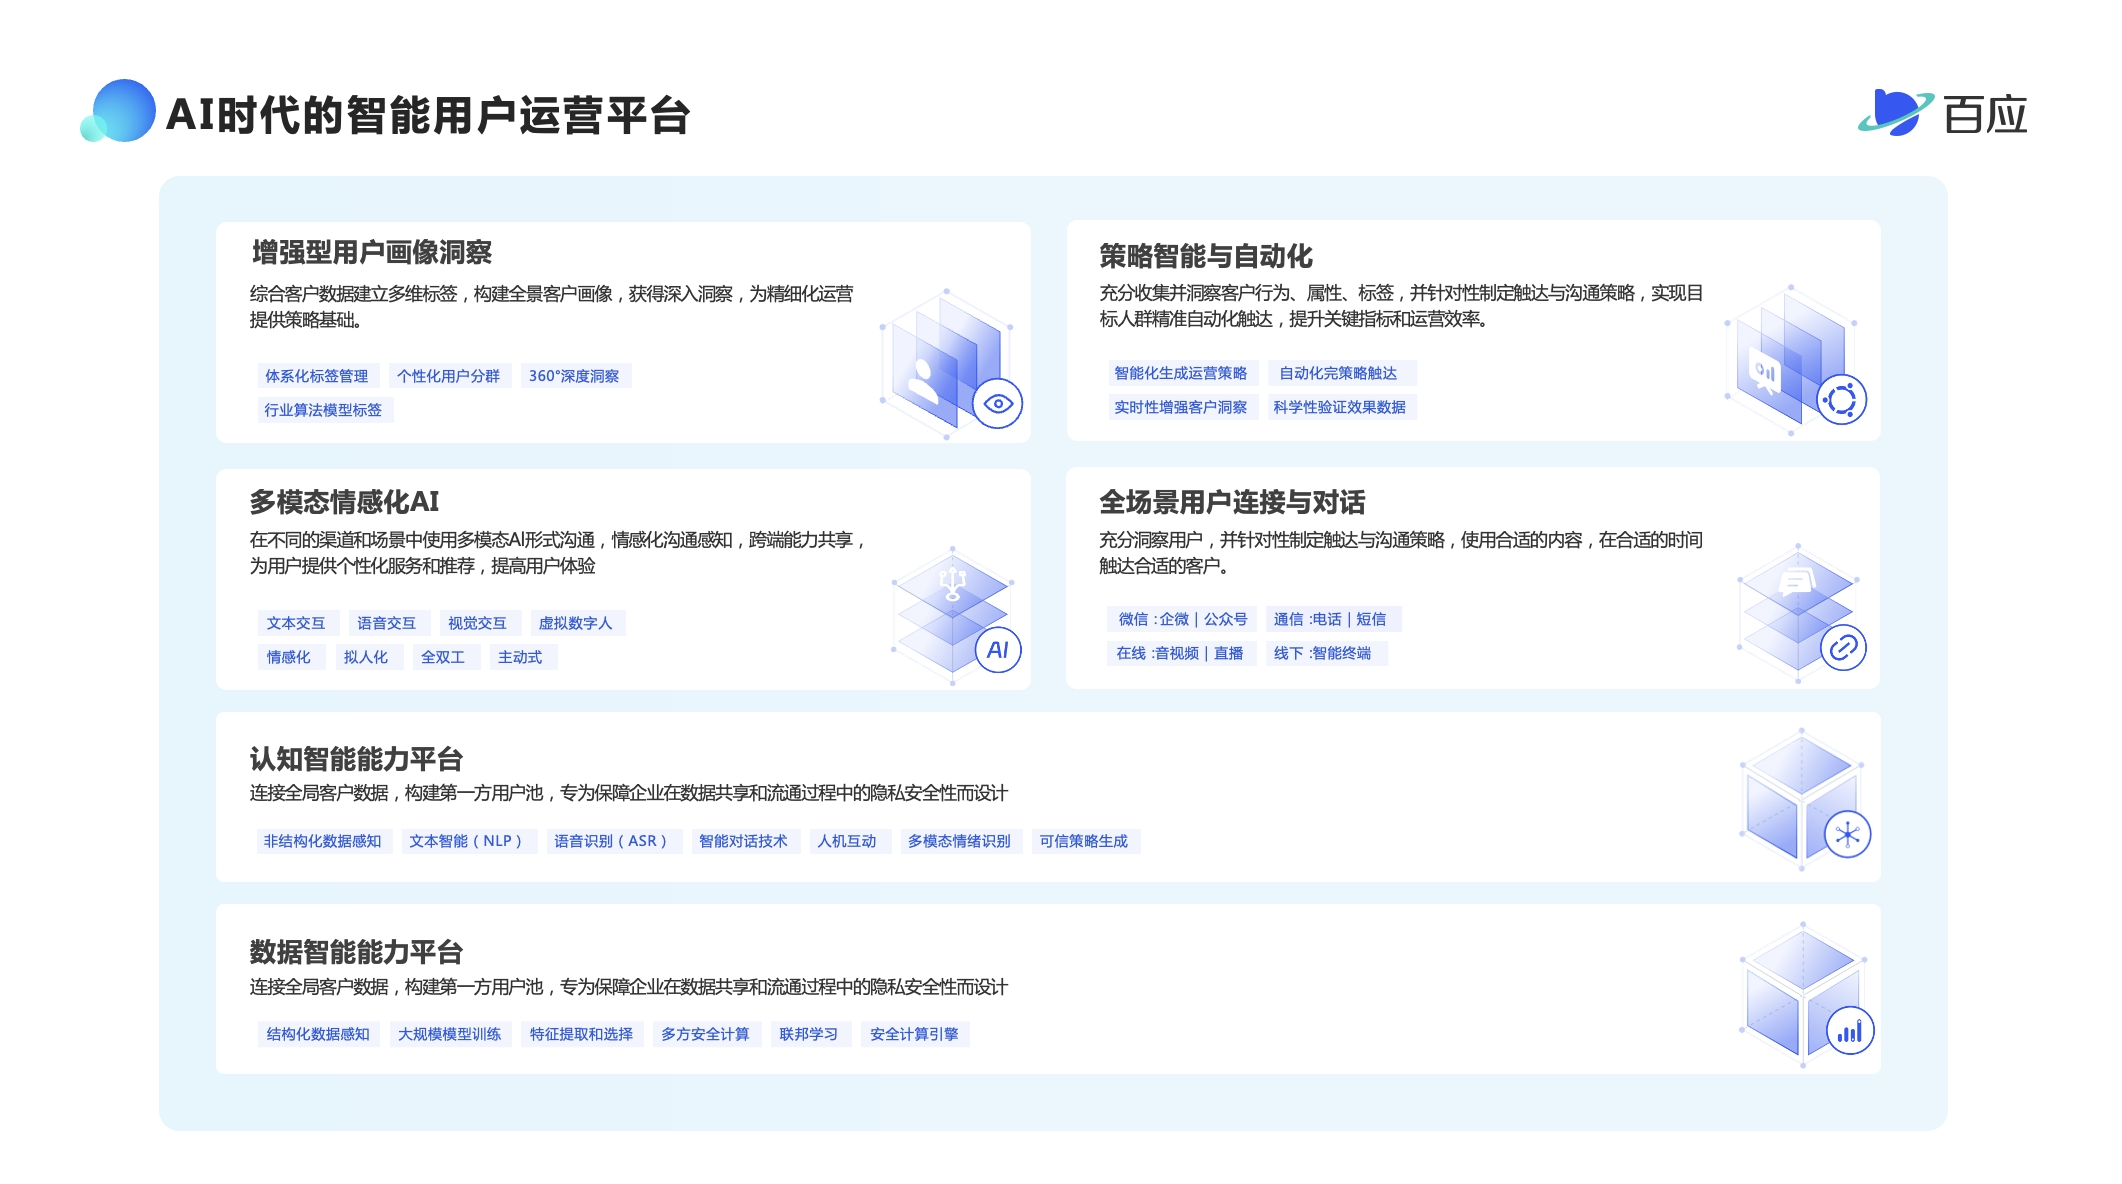2122x1184 pixels.
Task: Click the 认知智能能力平台 heading
Action: 356,759
